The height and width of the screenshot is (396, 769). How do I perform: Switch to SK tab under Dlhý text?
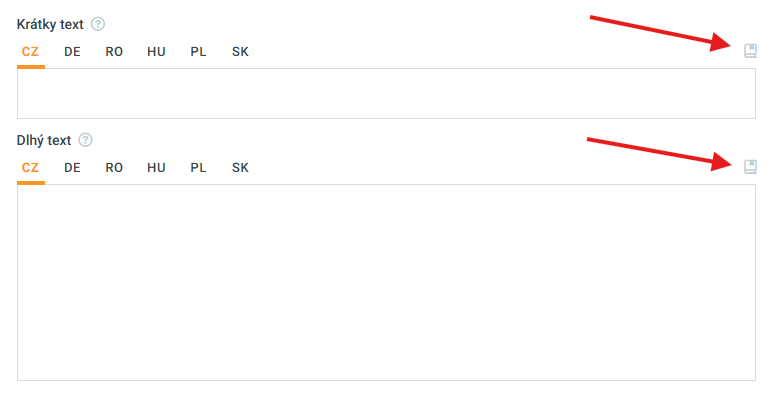coord(240,168)
